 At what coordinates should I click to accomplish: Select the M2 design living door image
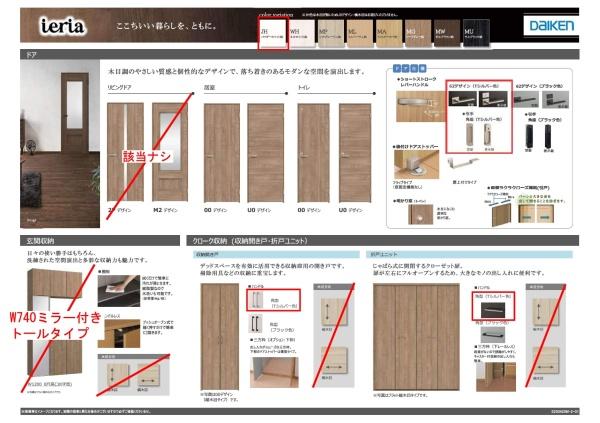[x=170, y=152]
